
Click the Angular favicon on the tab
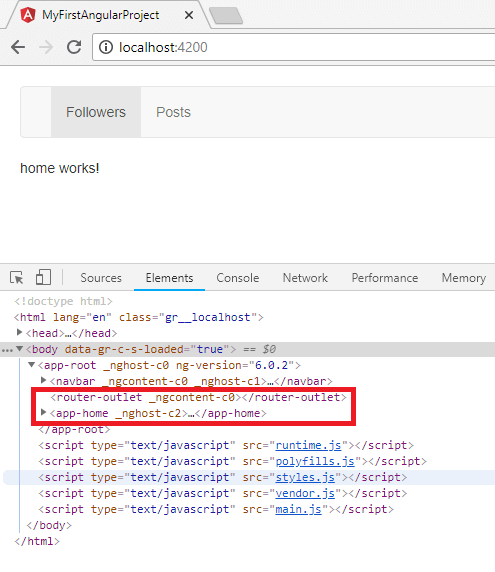[x=28, y=15]
